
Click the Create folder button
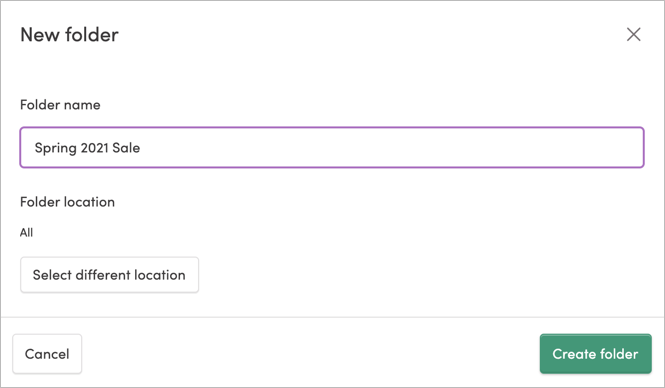click(x=595, y=354)
